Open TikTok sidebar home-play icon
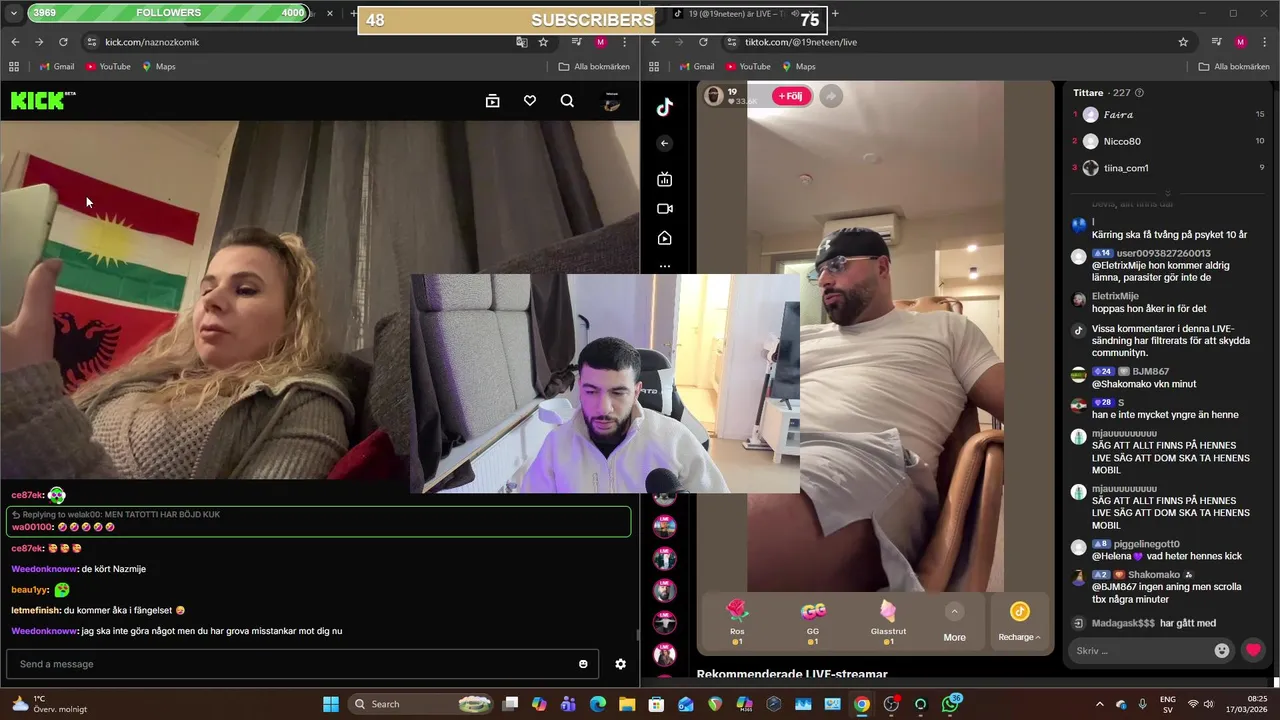 click(x=664, y=238)
